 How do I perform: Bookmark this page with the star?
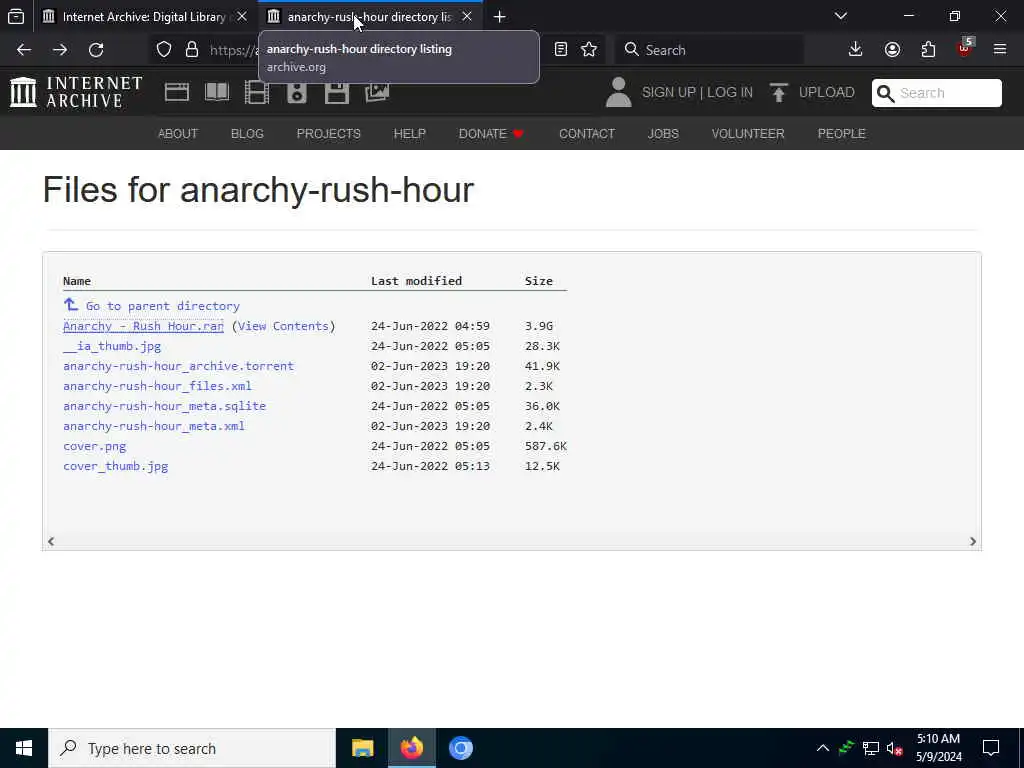[x=589, y=50]
